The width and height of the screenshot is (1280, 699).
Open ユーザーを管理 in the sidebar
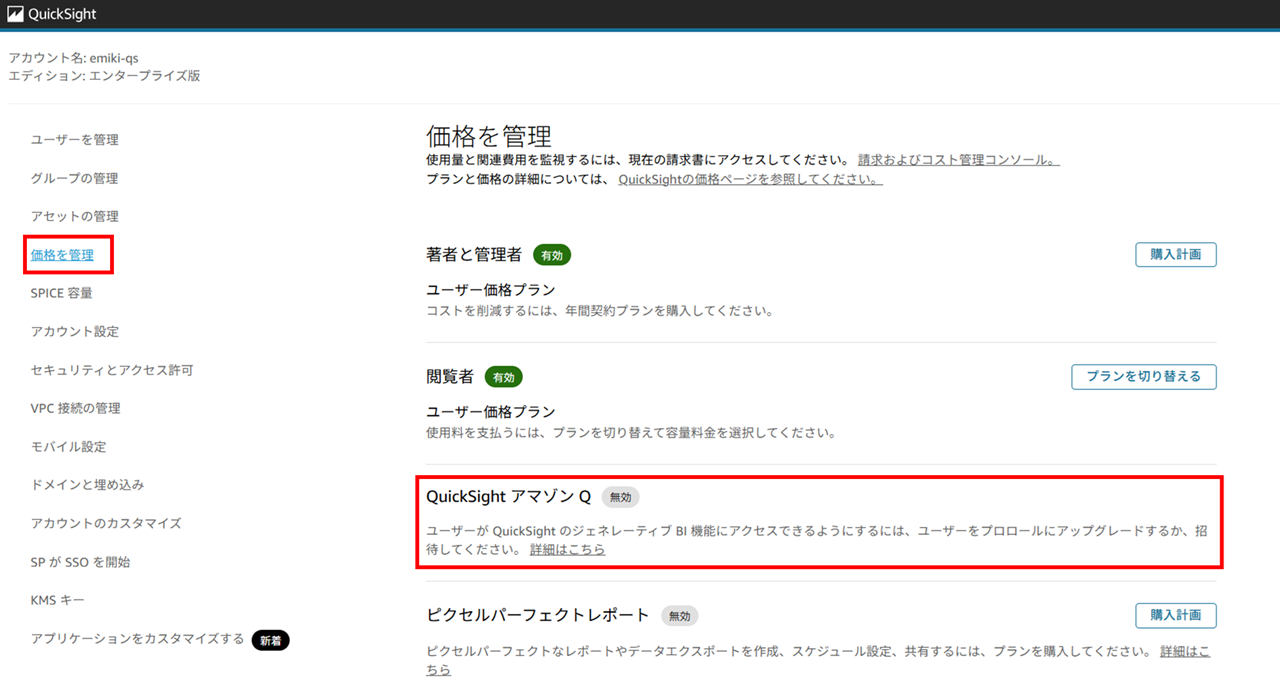(x=75, y=140)
